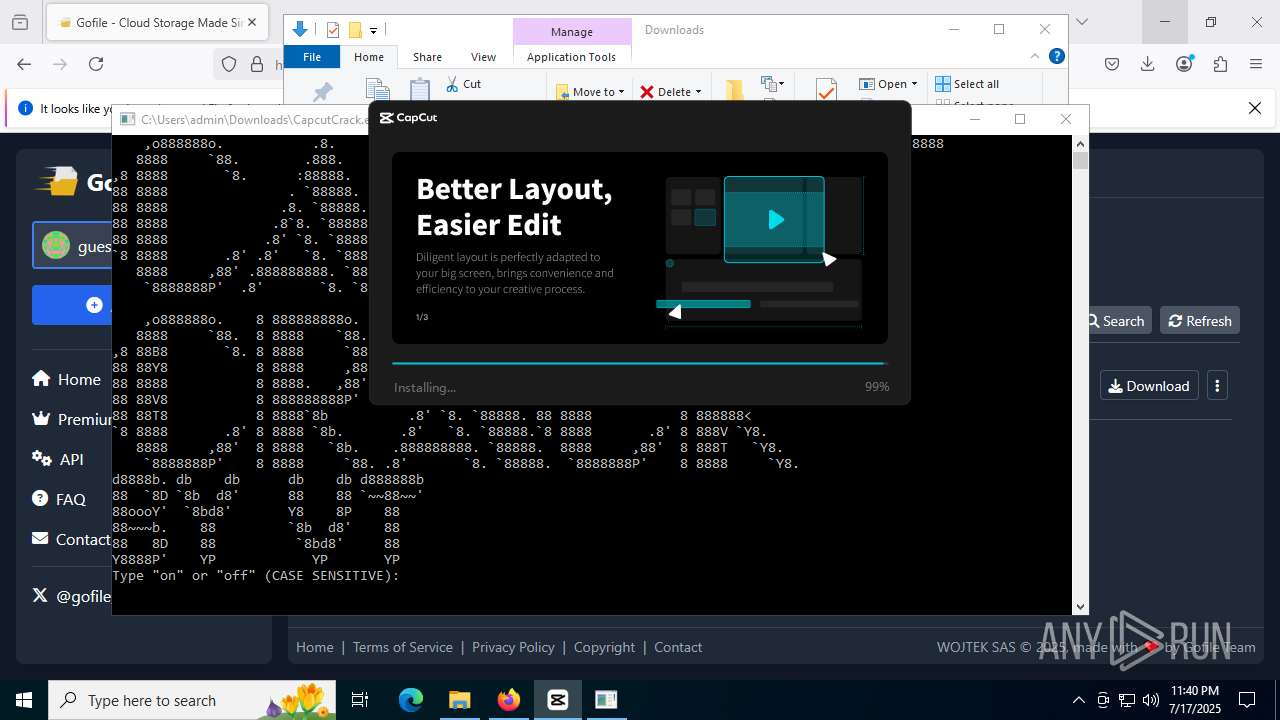Collapse the Explorer ribbon with the chevron

tap(1035, 56)
